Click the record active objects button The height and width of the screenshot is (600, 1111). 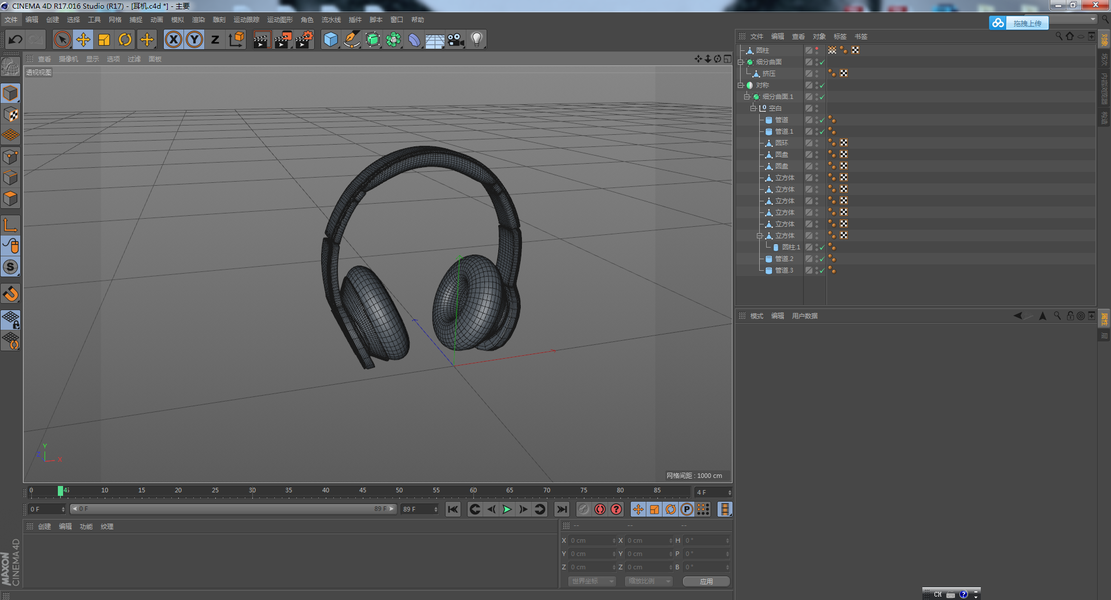(x=584, y=509)
